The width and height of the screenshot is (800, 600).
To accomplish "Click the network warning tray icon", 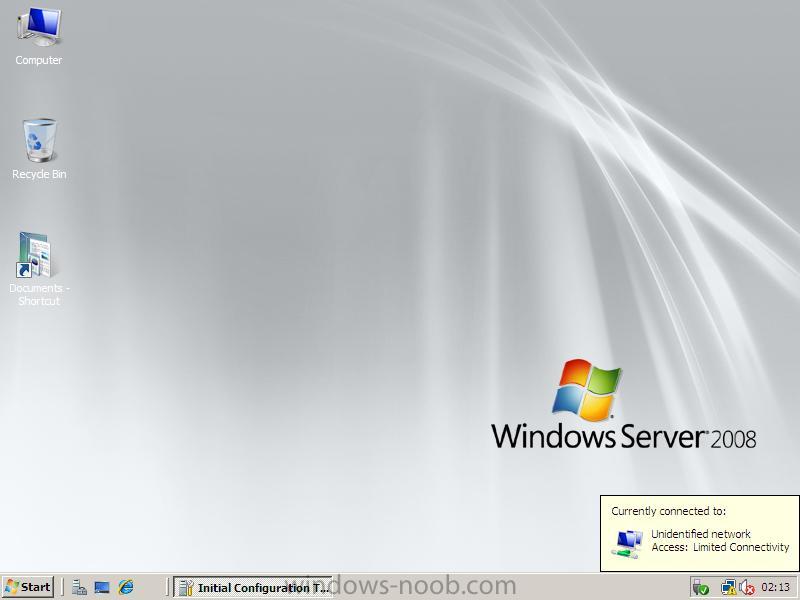I will click(729, 588).
